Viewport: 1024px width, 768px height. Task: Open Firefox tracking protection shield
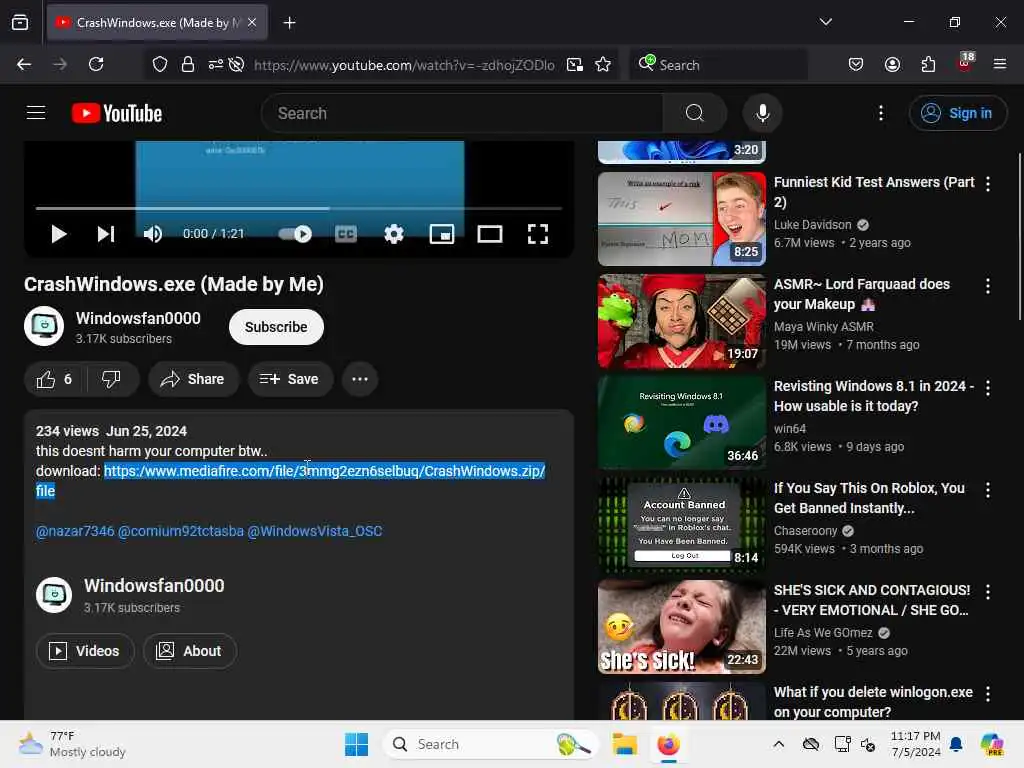tap(160, 64)
